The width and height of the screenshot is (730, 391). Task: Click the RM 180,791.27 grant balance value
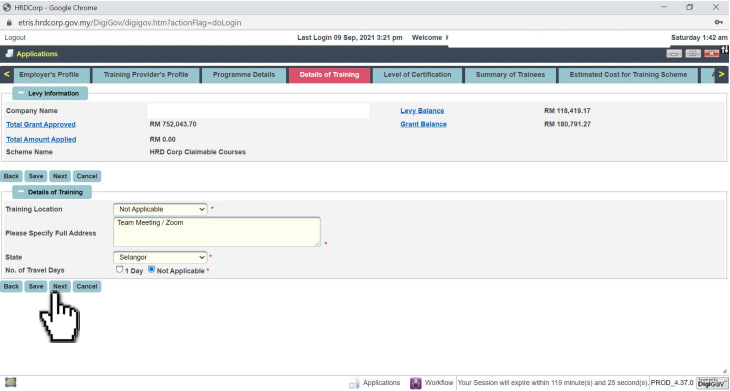pos(567,124)
